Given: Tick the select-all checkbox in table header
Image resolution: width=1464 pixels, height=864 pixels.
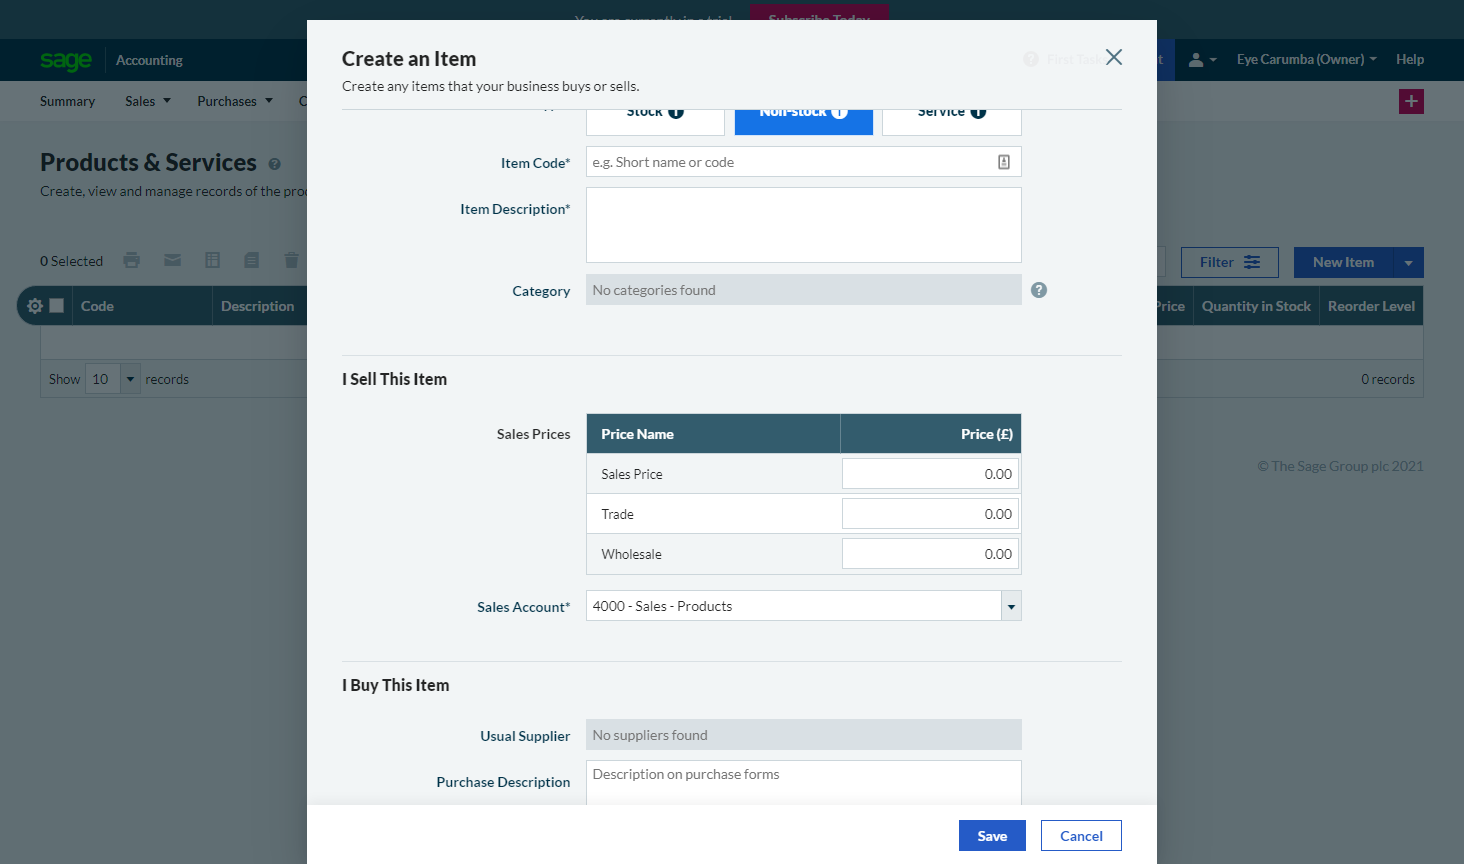Looking at the screenshot, I should tap(57, 306).
